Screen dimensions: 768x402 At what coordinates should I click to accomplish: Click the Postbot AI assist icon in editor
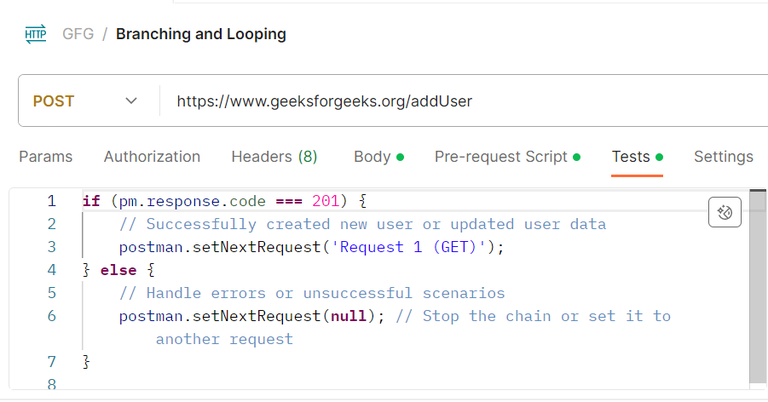pyautogui.click(x=724, y=212)
